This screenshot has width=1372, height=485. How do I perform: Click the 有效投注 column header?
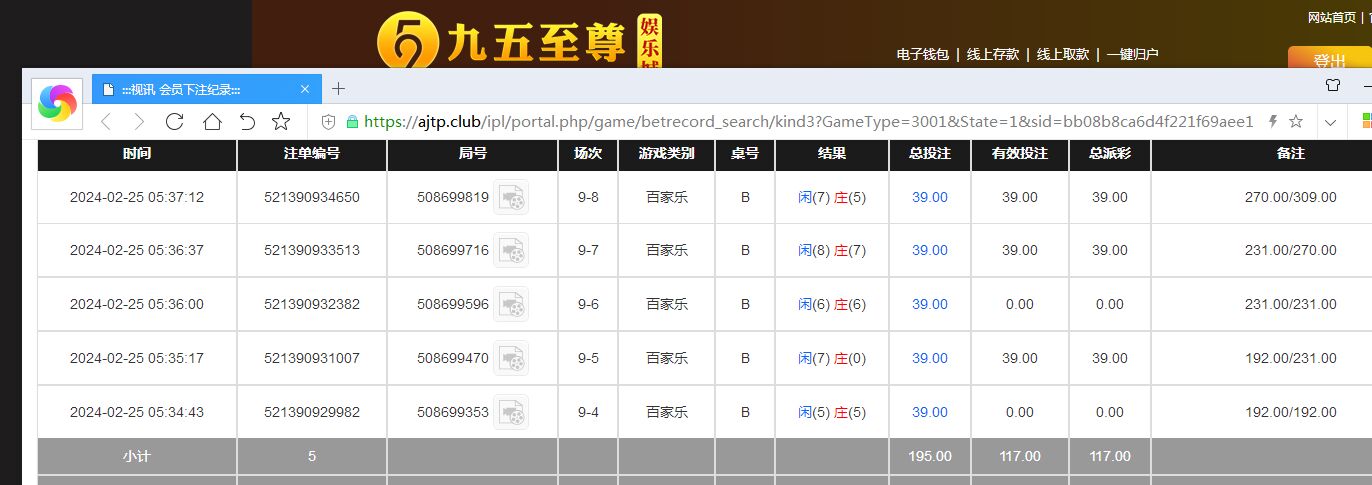click(x=1020, y=155)
